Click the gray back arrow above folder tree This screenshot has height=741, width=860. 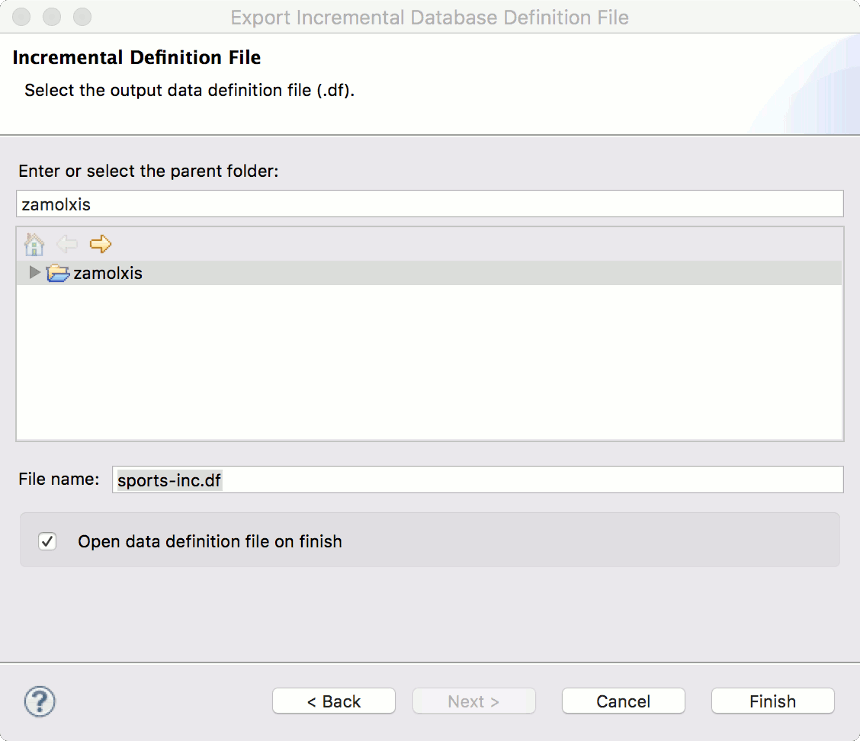tap(67, 244)
